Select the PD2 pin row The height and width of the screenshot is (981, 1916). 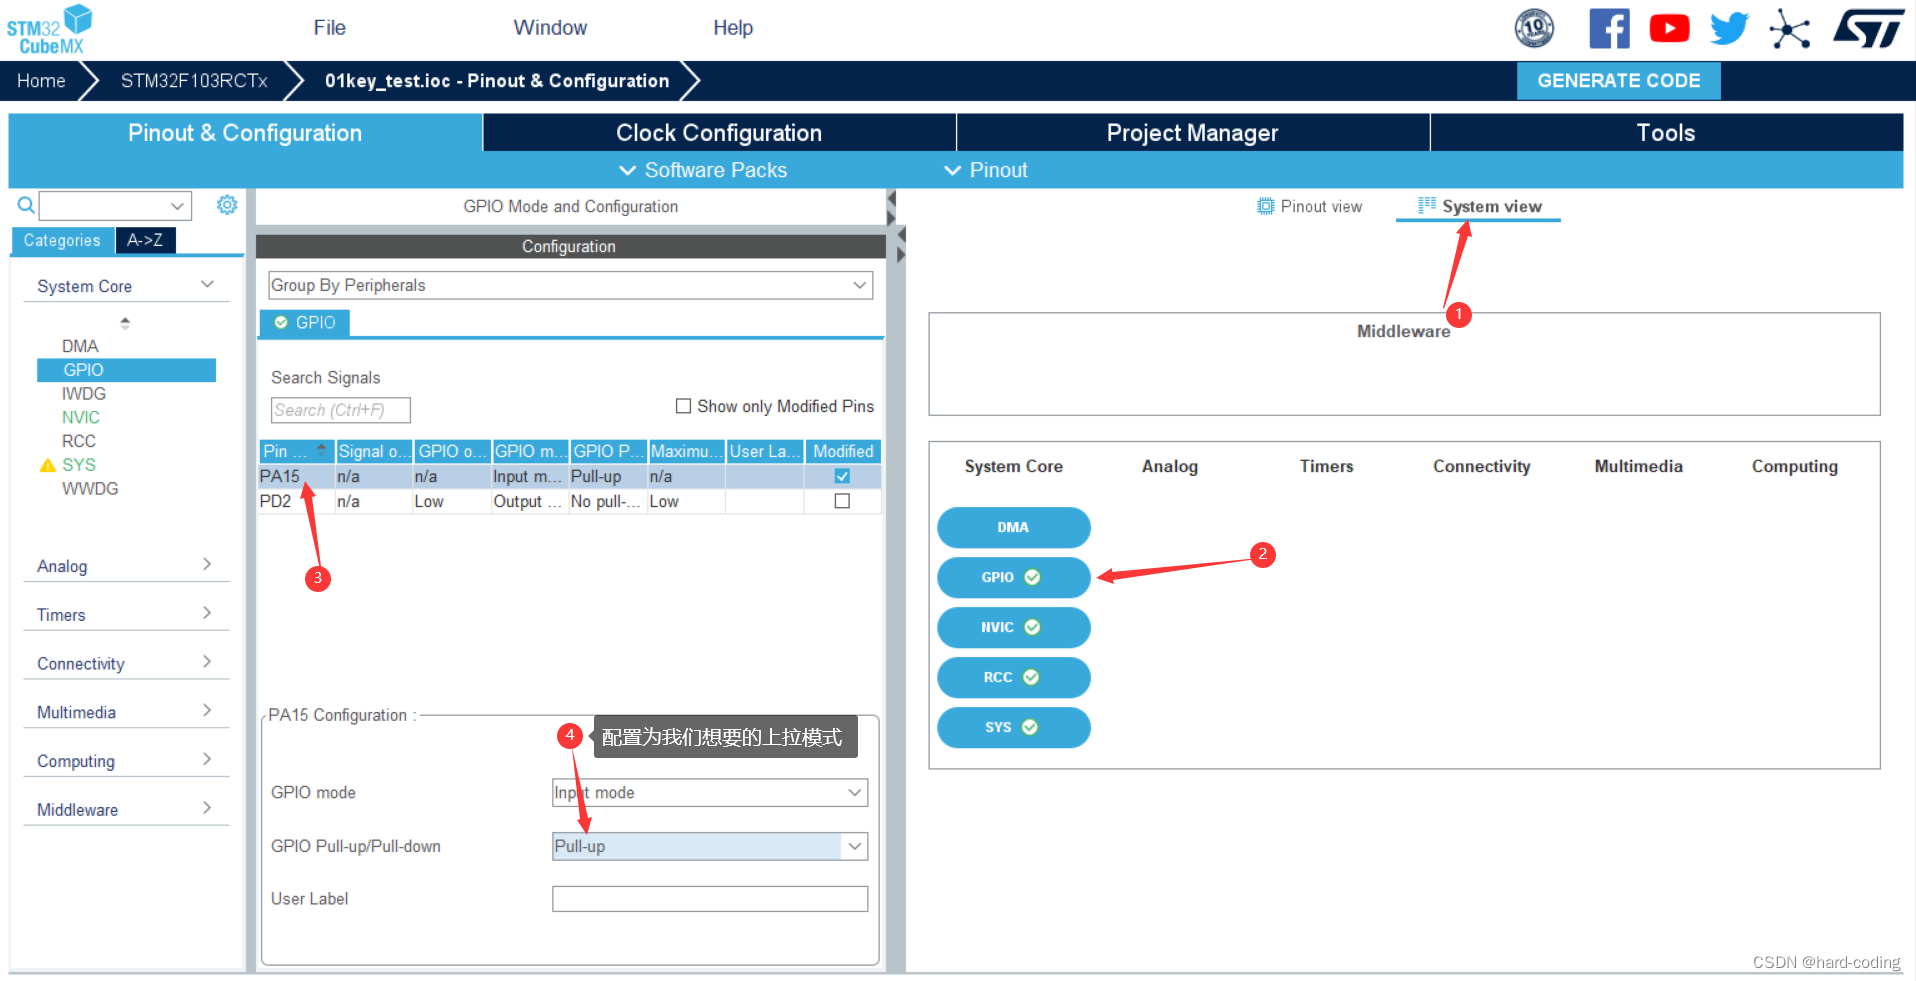[x=570, y=501]
